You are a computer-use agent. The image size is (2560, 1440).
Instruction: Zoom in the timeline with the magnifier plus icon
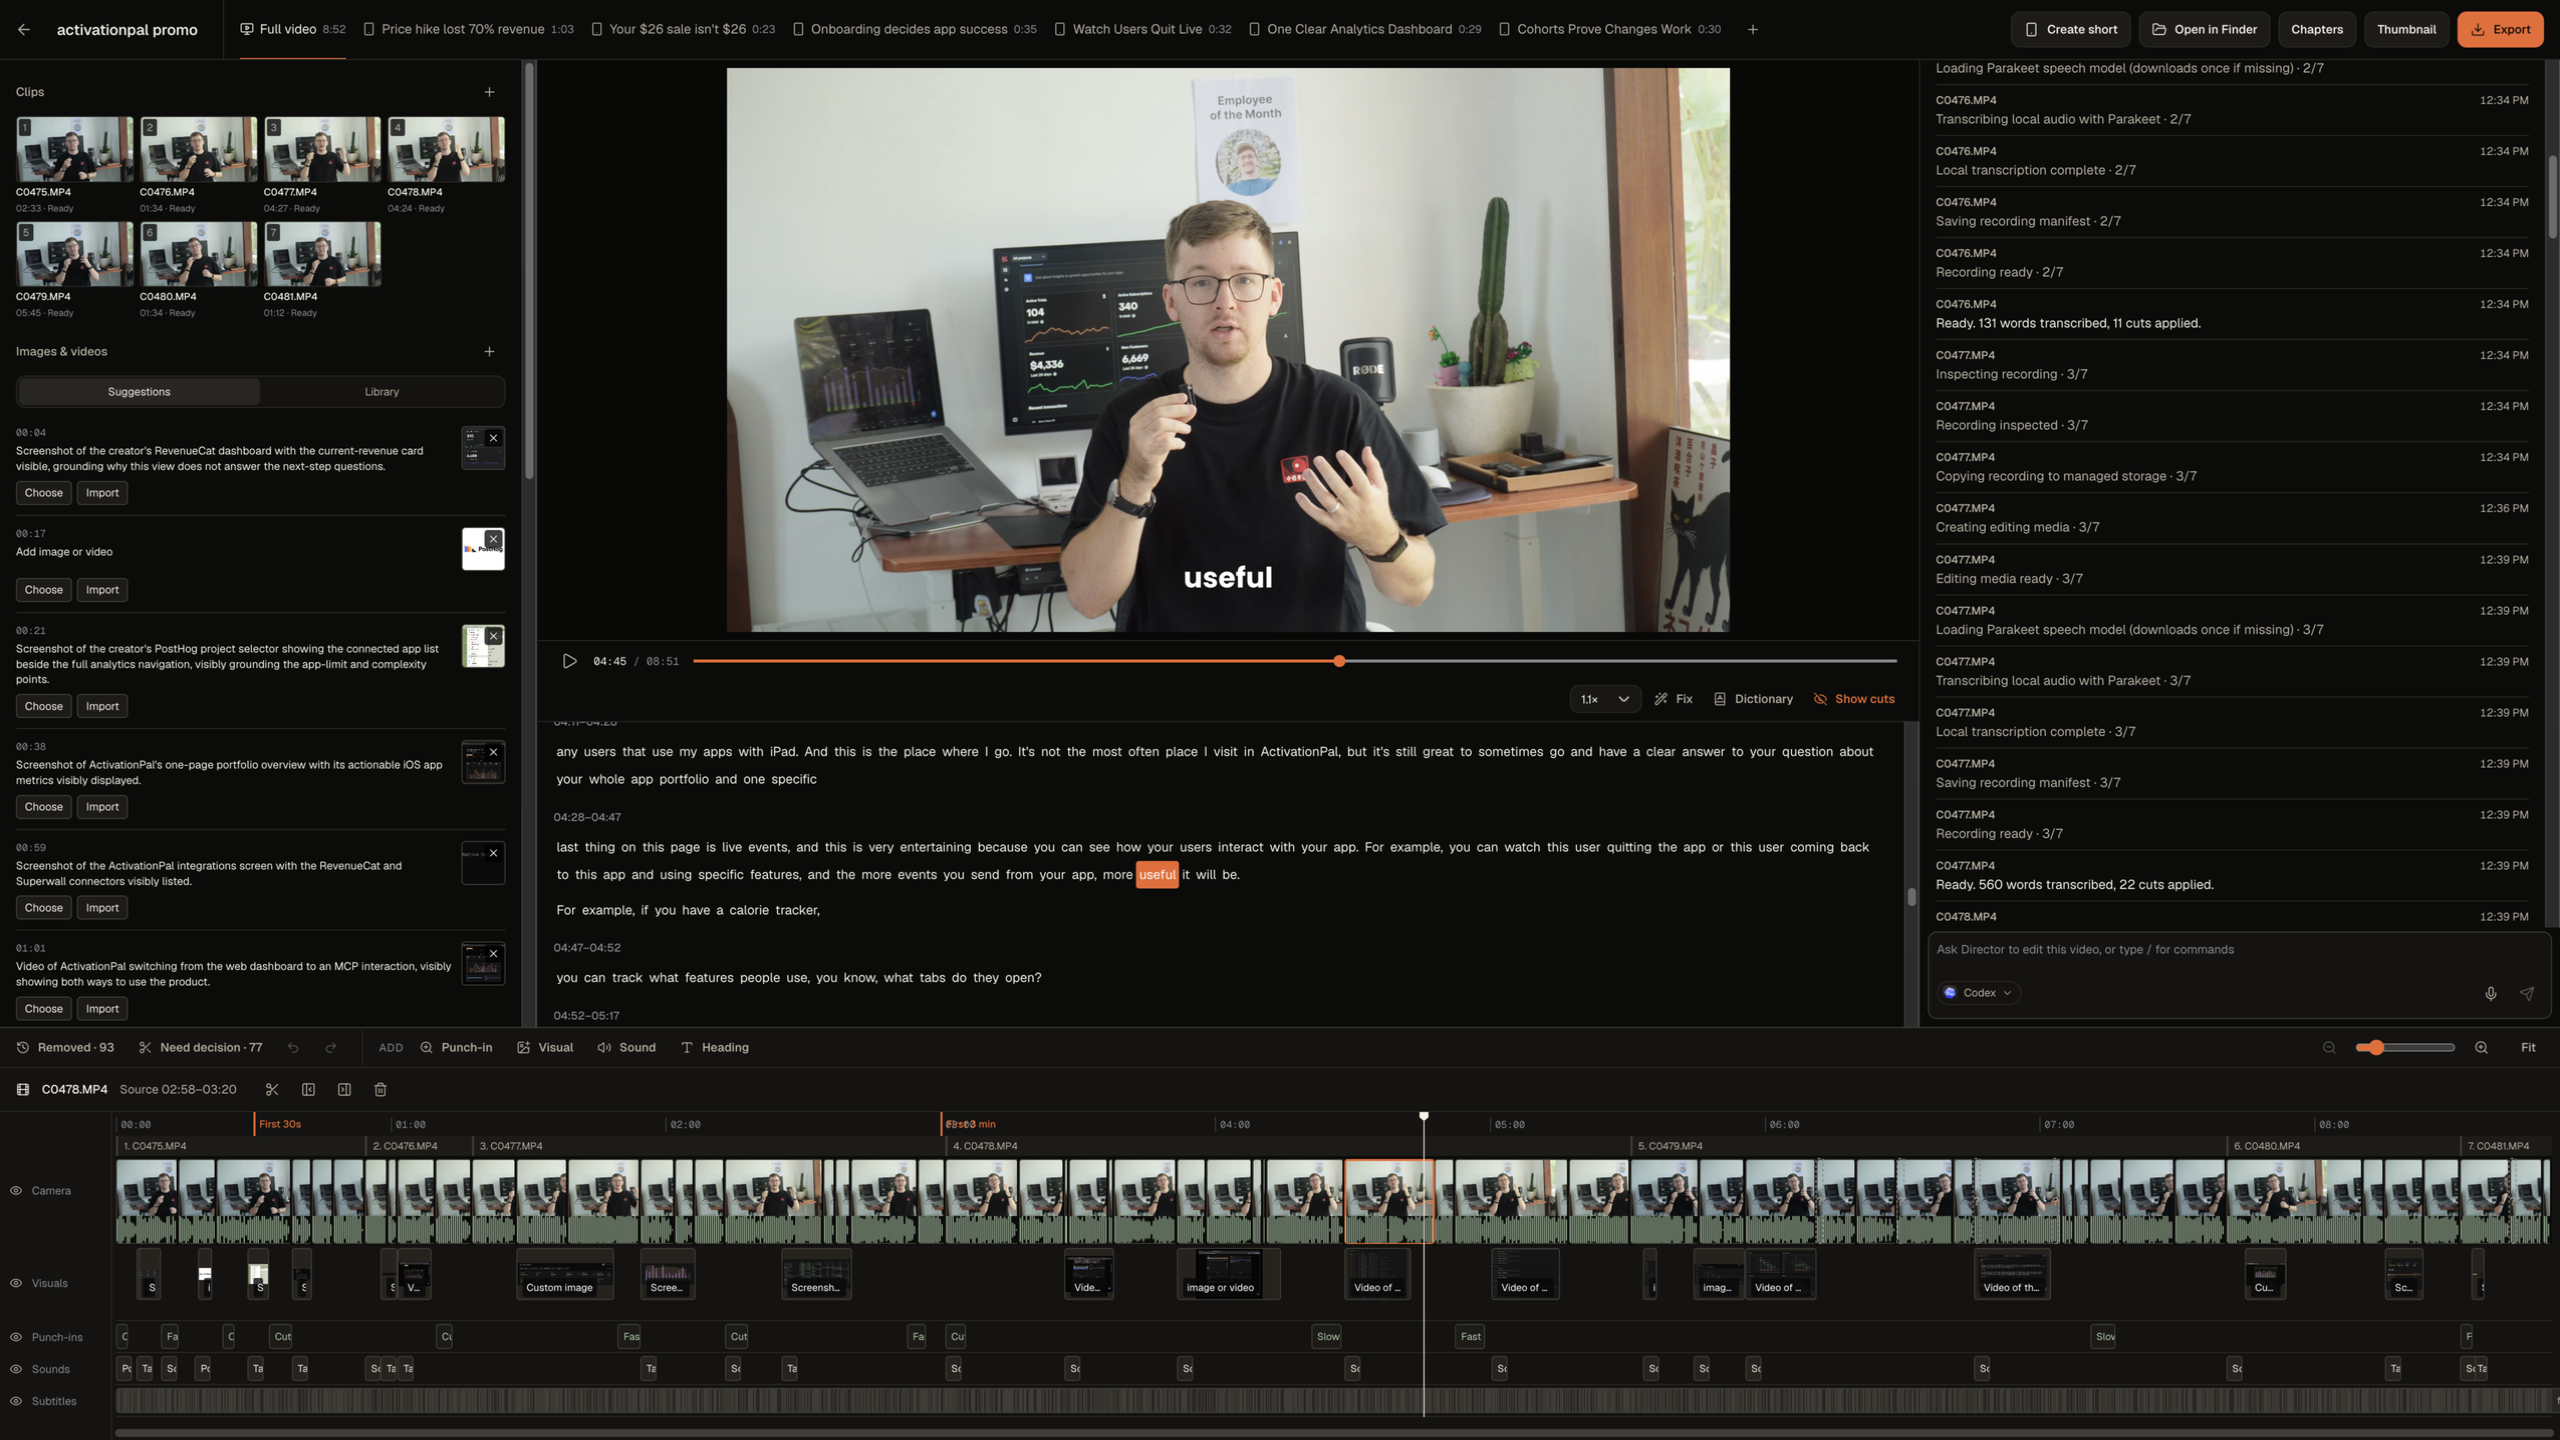pyautogui.click(x=2481, y=1047)
